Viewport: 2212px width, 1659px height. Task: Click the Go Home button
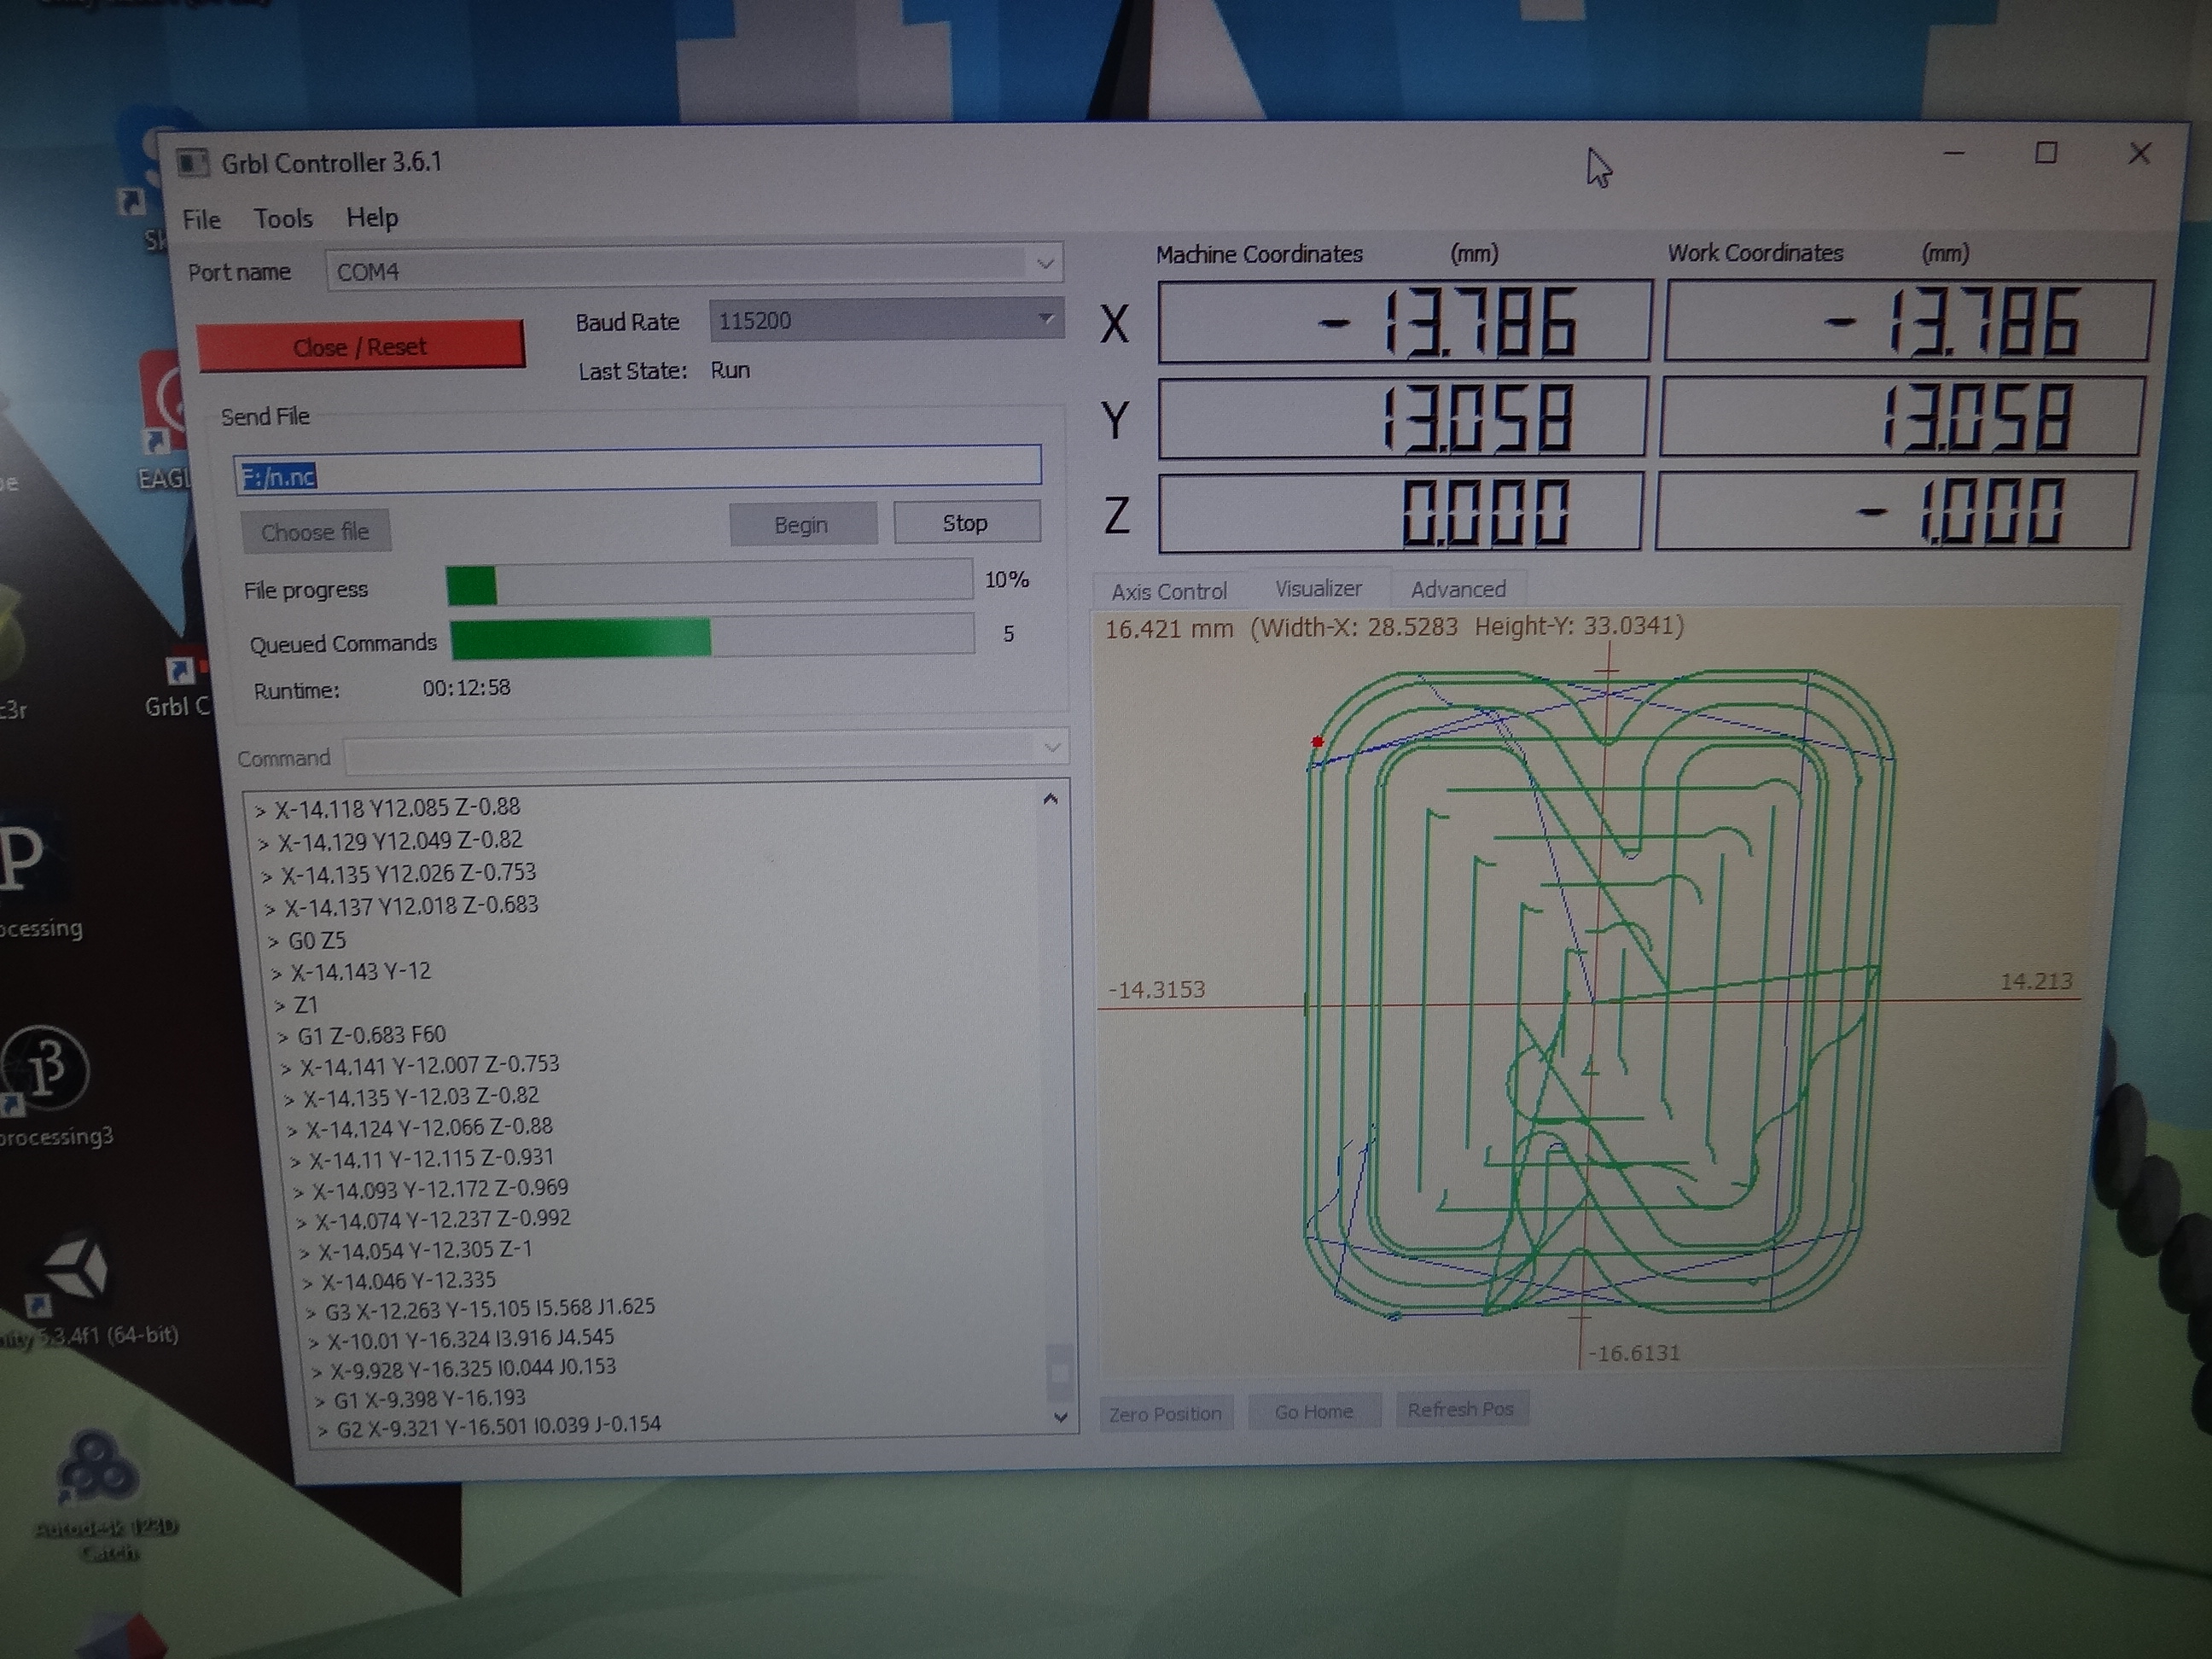pyautogui.click(x=1314, y=1411)
